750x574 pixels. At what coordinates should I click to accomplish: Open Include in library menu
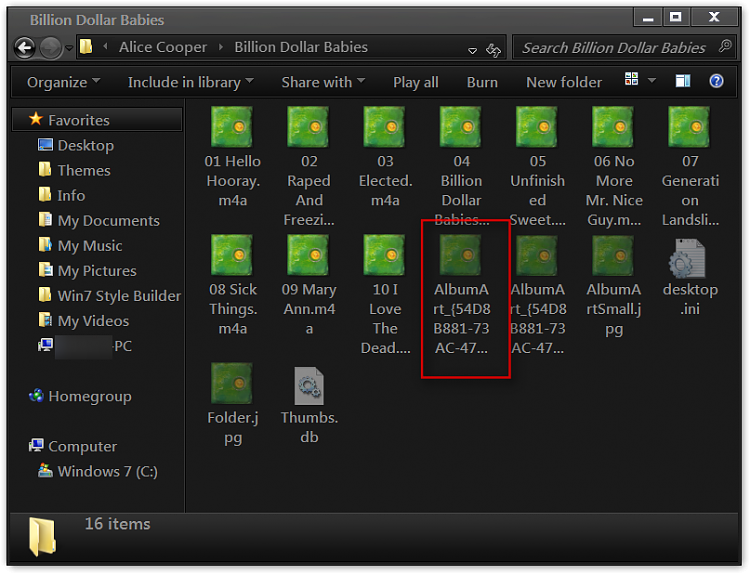(190, 82)
